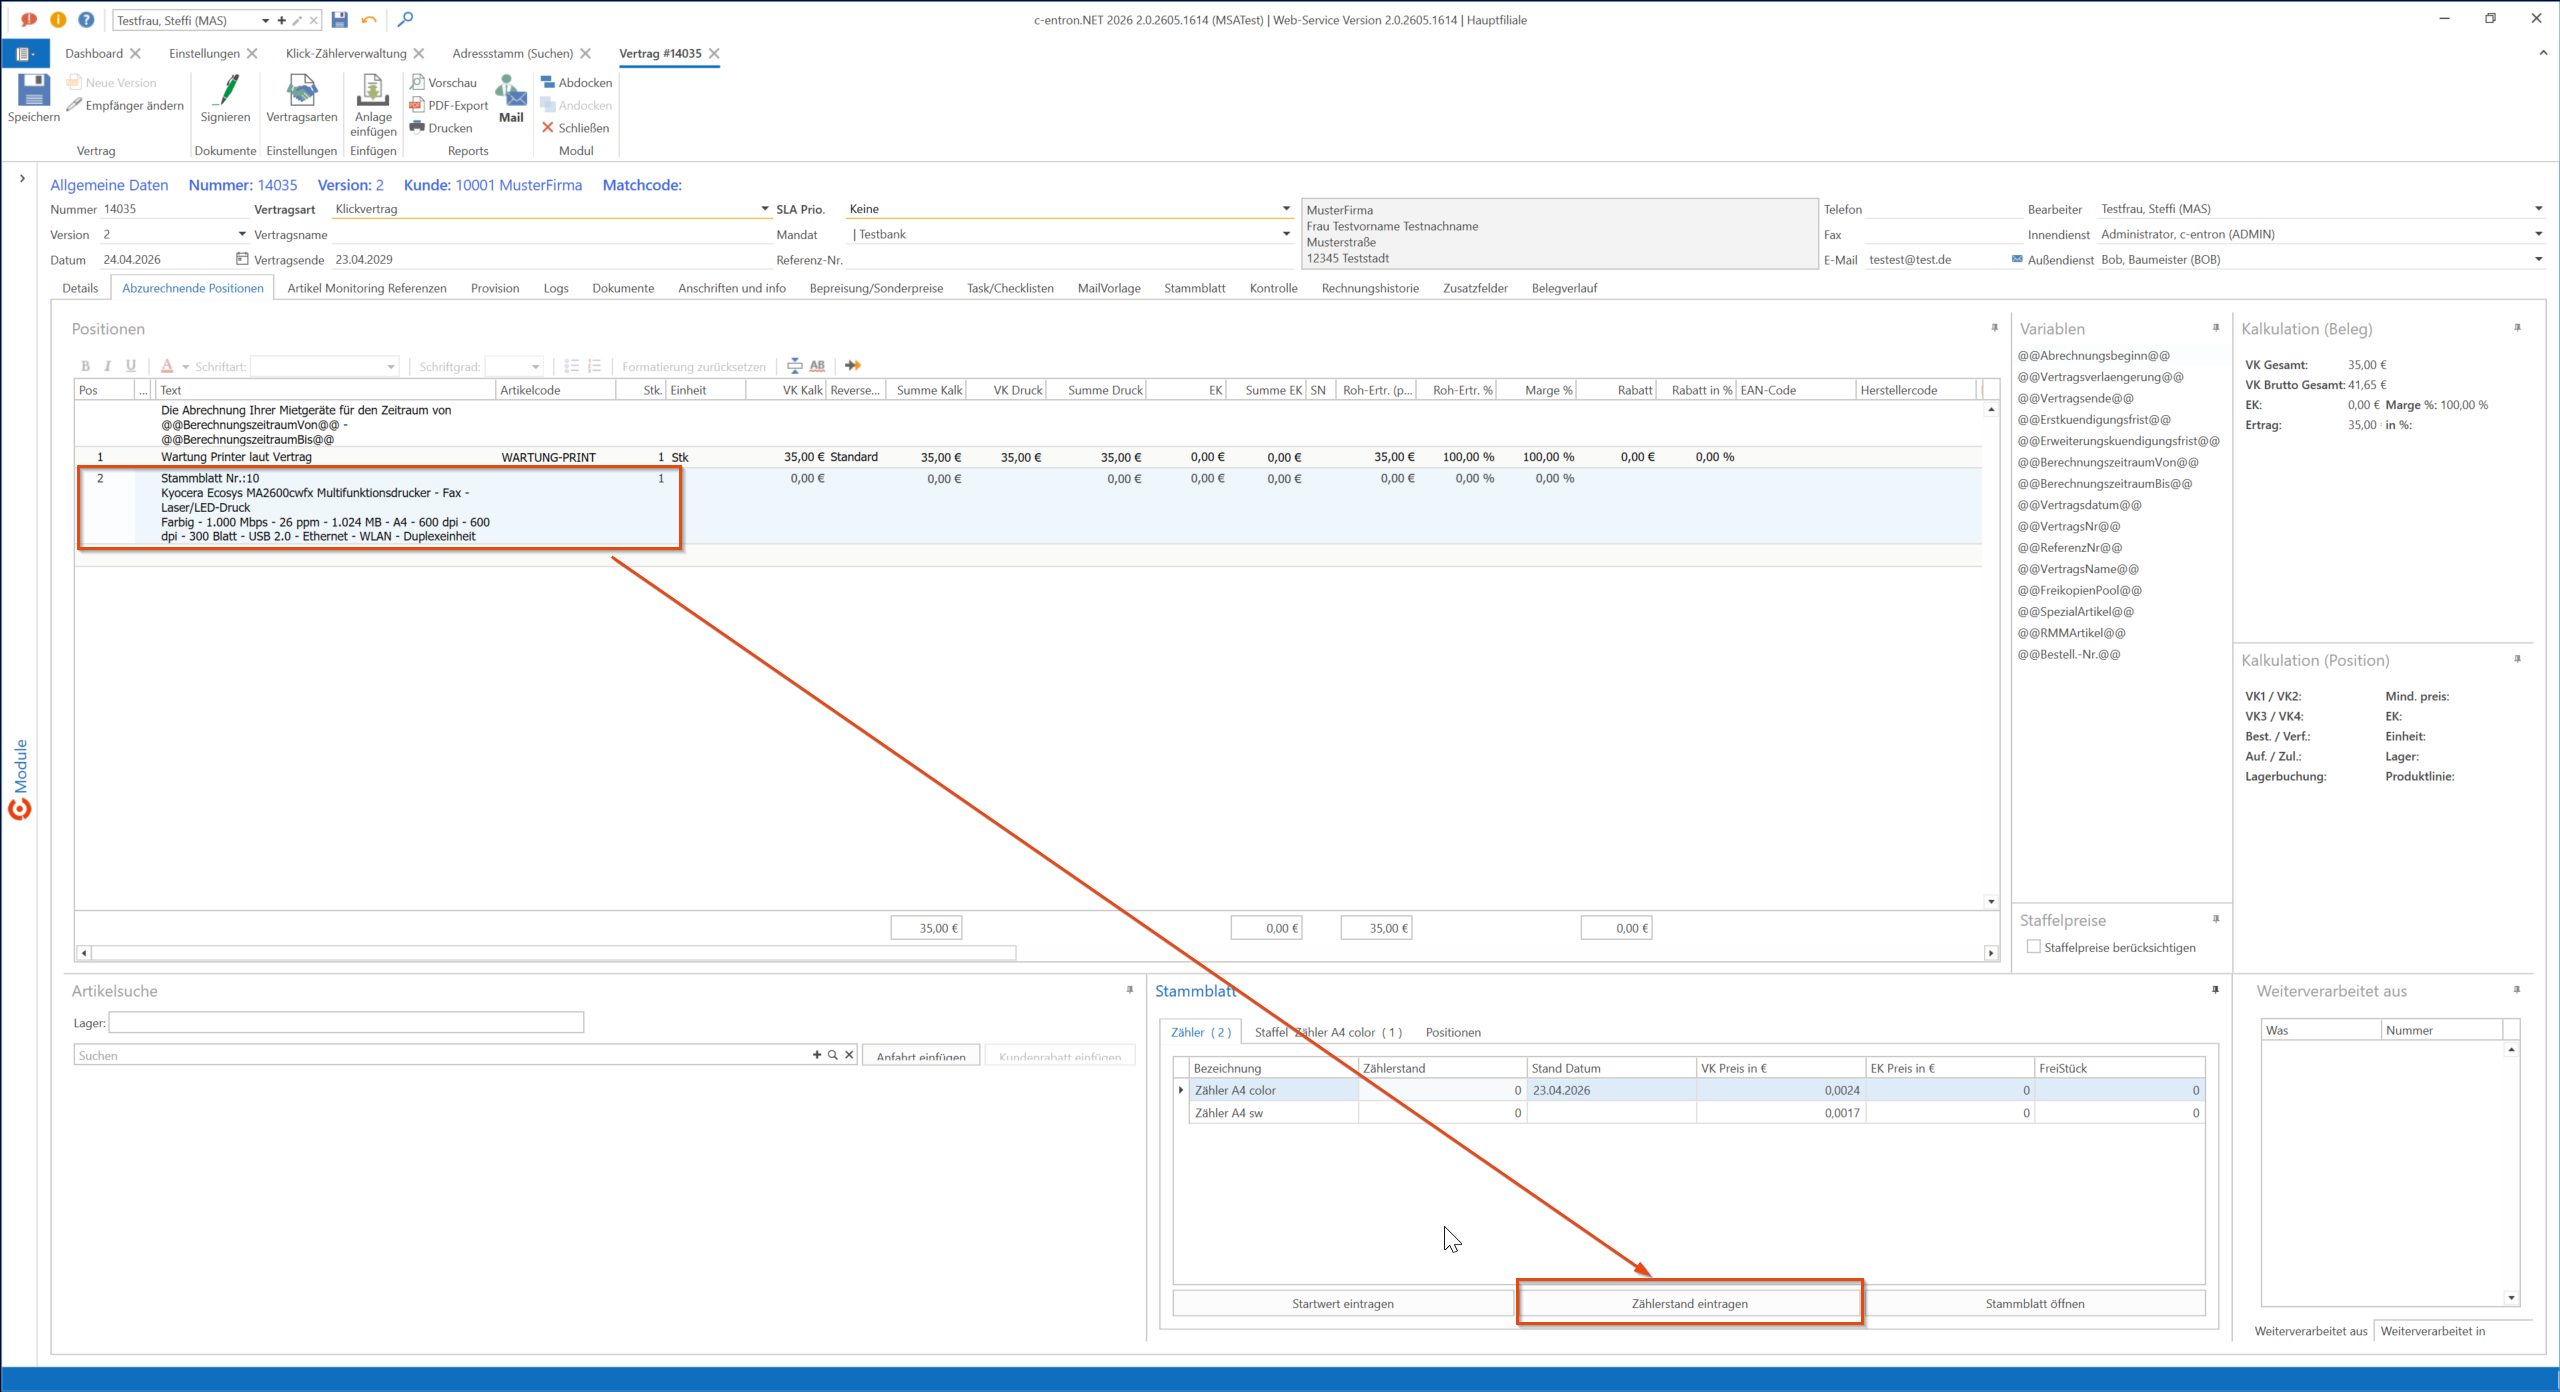Click Schließen with red X

575,128
